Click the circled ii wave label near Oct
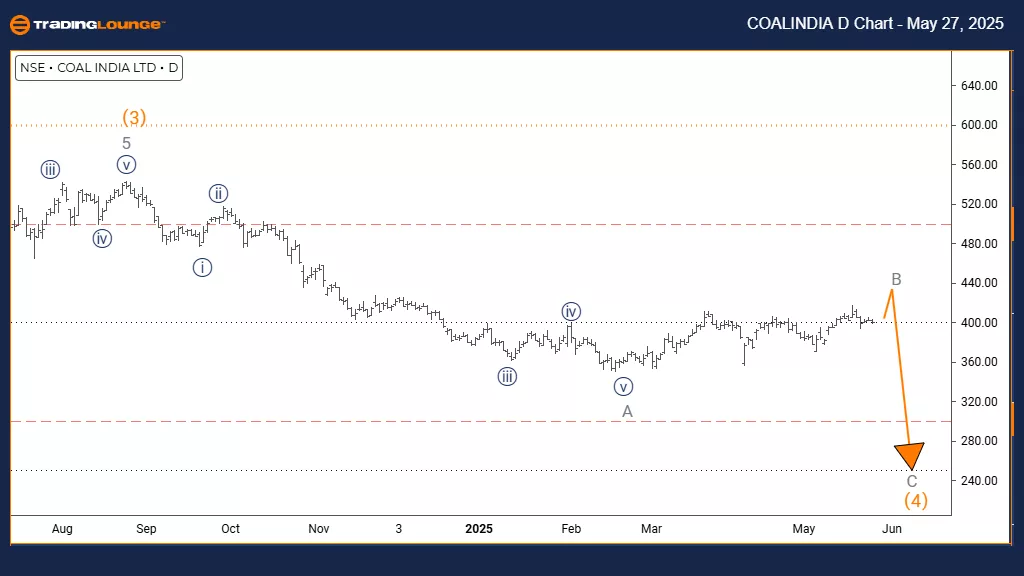Viewport: 1024px width, 576px height. point(219,194)
